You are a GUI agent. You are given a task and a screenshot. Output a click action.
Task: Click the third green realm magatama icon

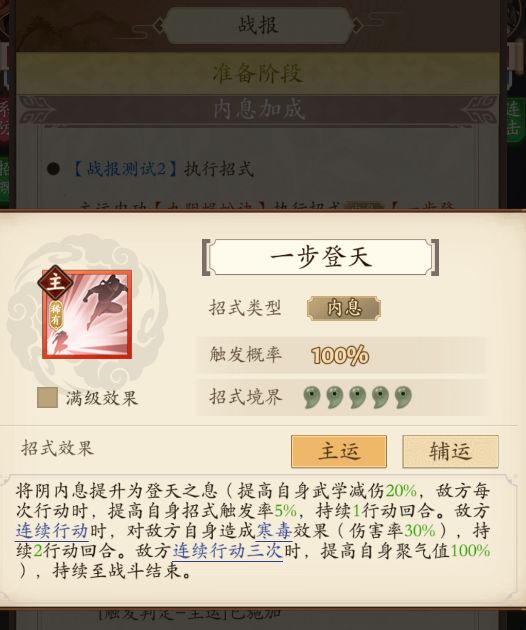click(x=357, y=397)
